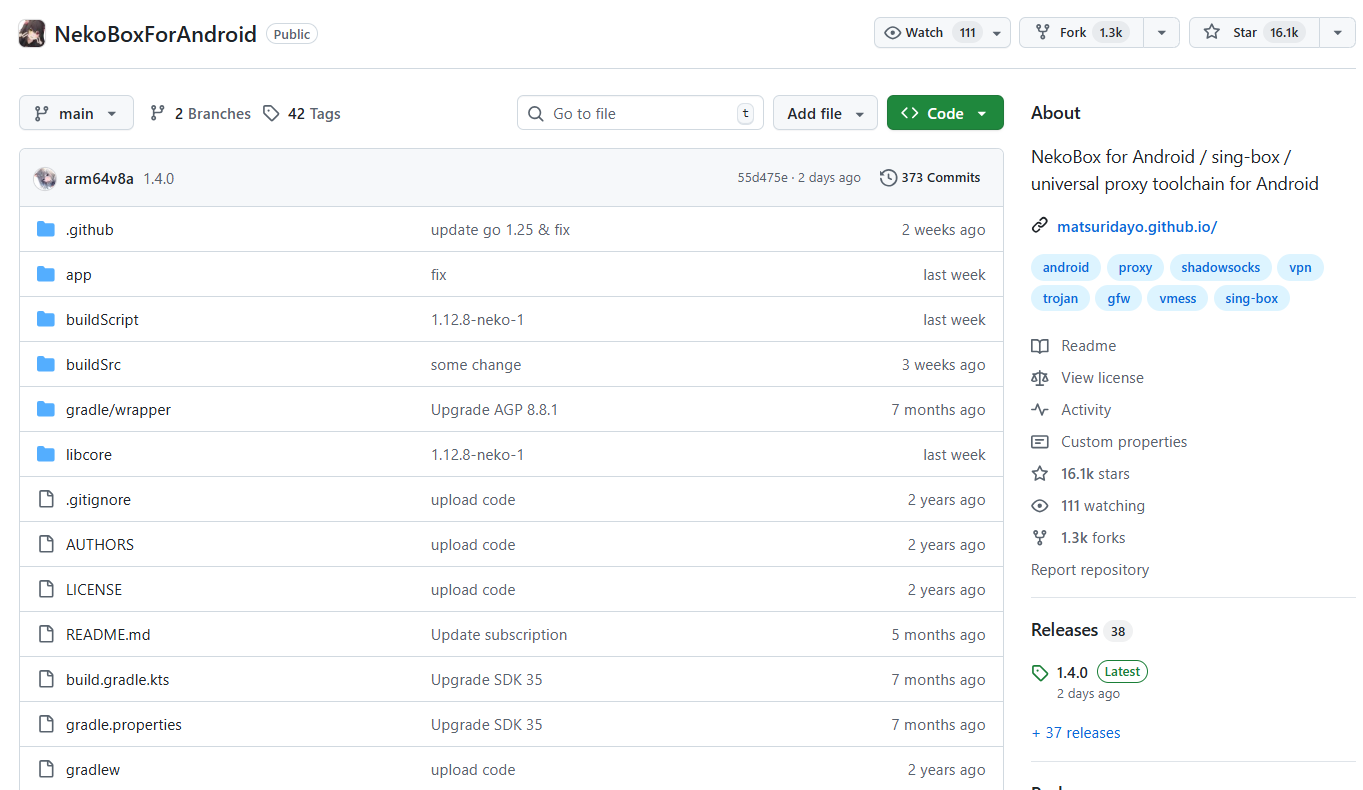Focus the Go to file search field
This screenshot has height=790, width=1363.
tap(640, 113)
